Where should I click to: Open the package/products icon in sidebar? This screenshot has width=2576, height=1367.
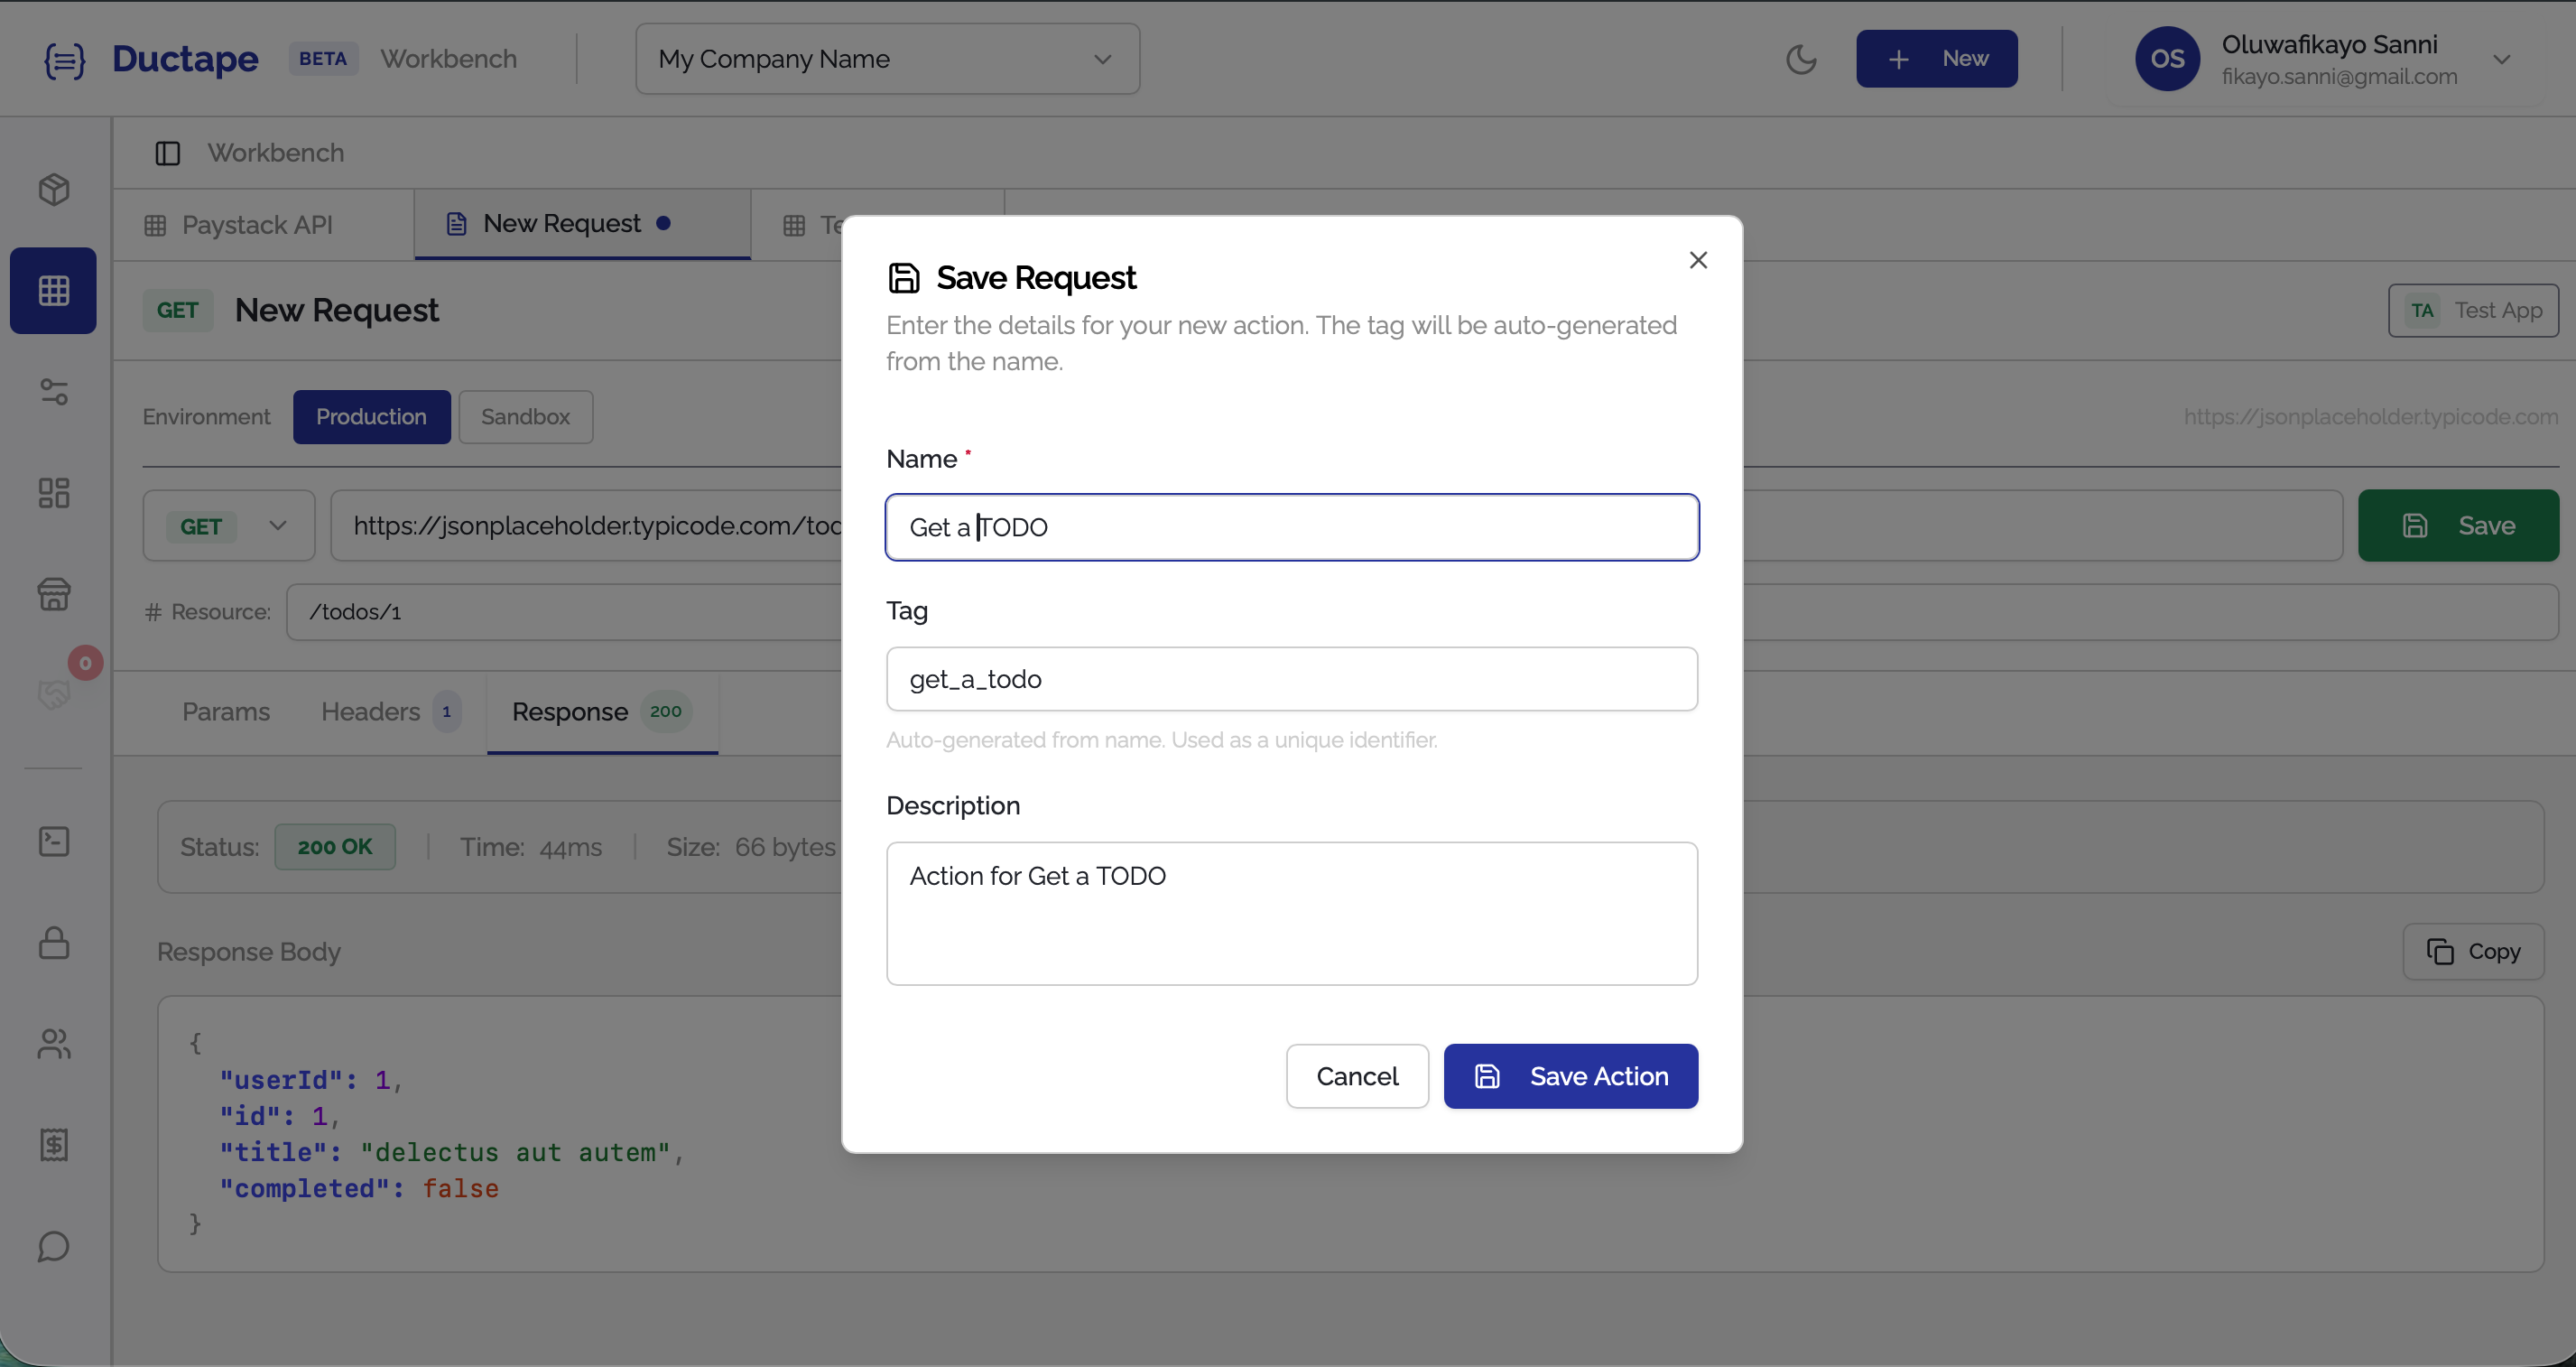(x=53, y=189)
